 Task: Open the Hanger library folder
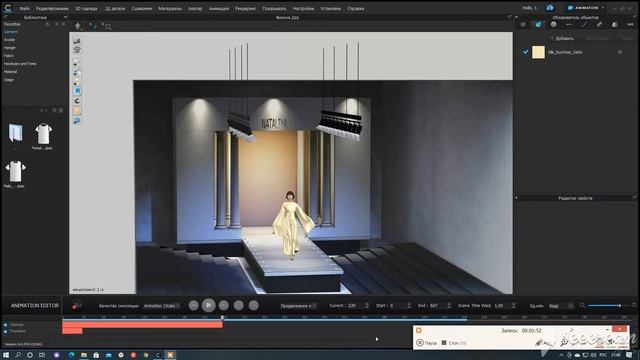tap(10, 48)
